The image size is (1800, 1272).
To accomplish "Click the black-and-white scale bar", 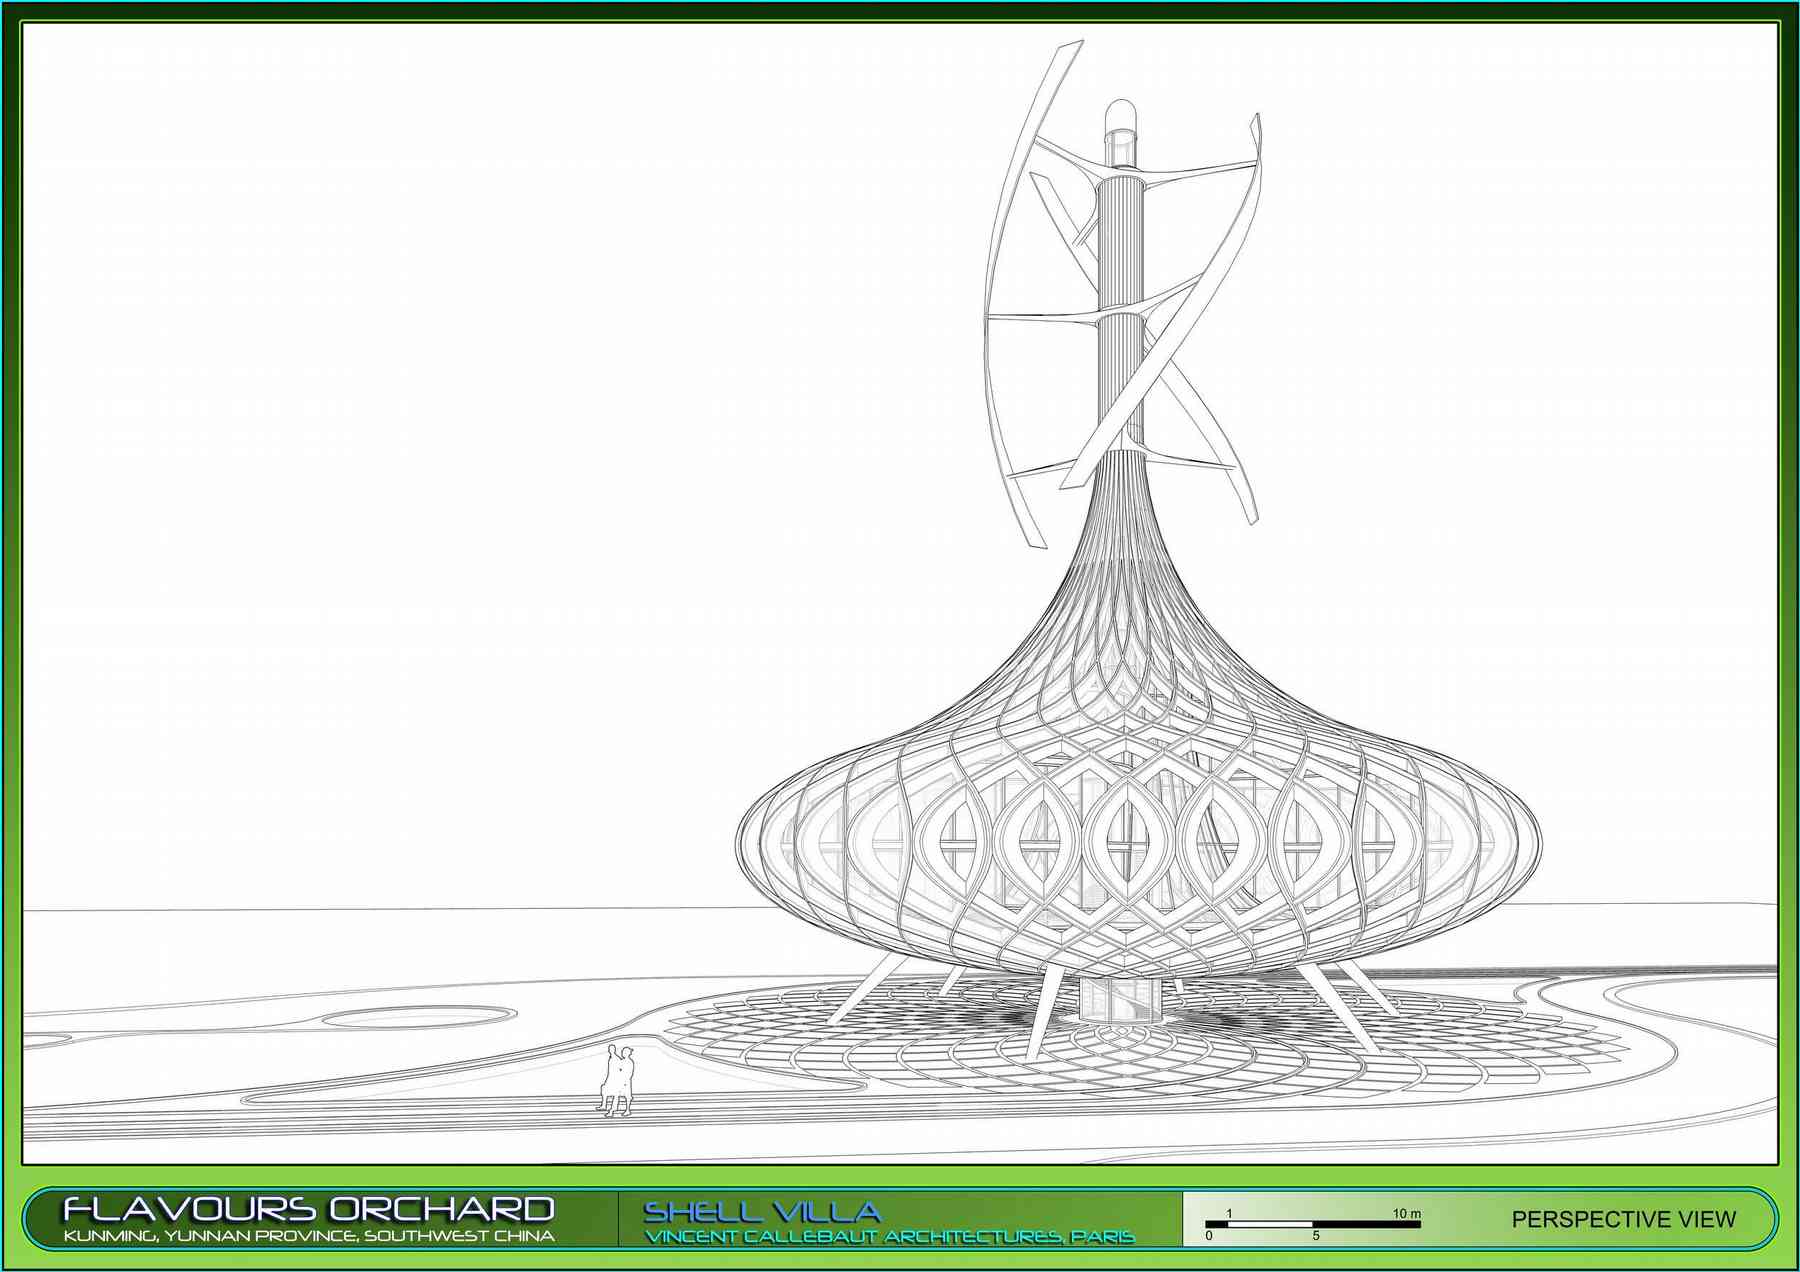I will click(1312, 1223).
